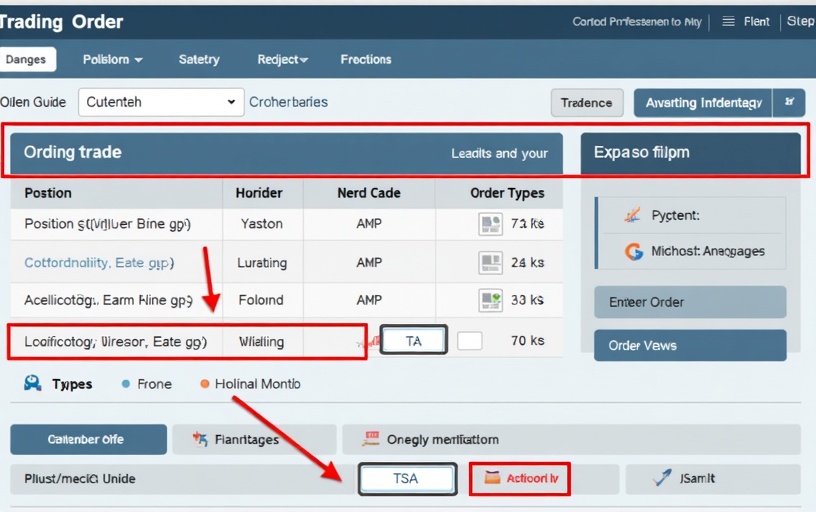Viewport: 816px width, 512px height.
Task: Tick the empty checkbox in the Wlialling row
Action: point(469,341)
